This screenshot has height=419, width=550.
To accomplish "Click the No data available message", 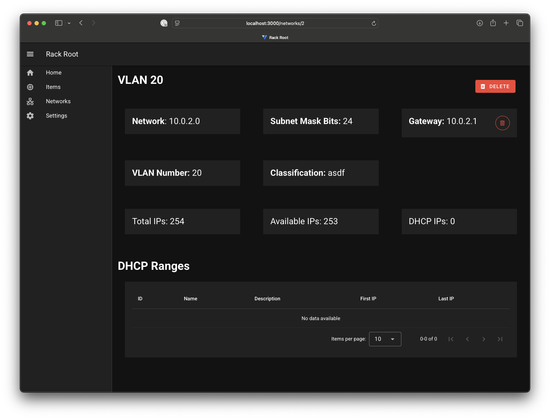I will 321,318.
